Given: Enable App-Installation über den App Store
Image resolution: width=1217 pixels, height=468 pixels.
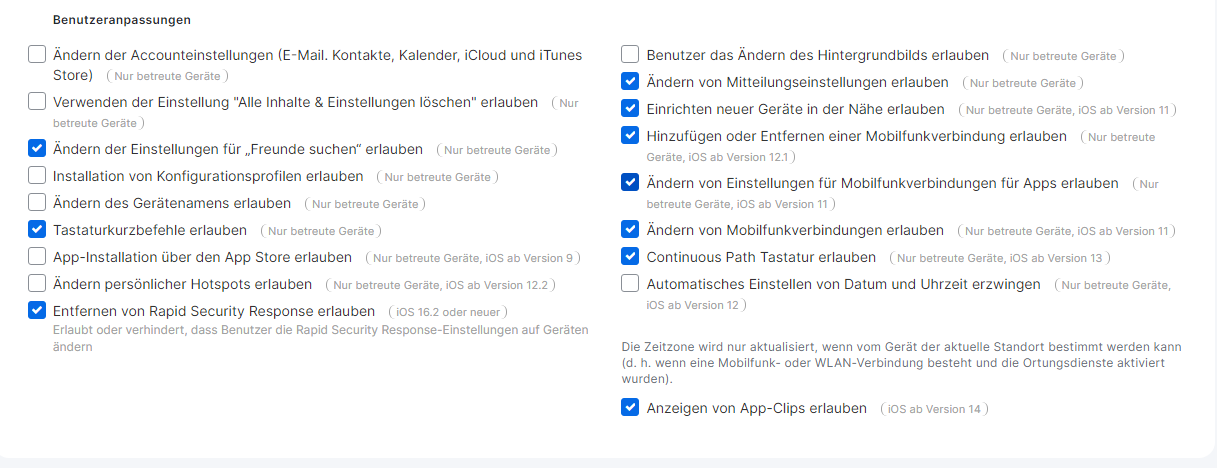Looking at the screenshot, I should click(x=37, y=257).
